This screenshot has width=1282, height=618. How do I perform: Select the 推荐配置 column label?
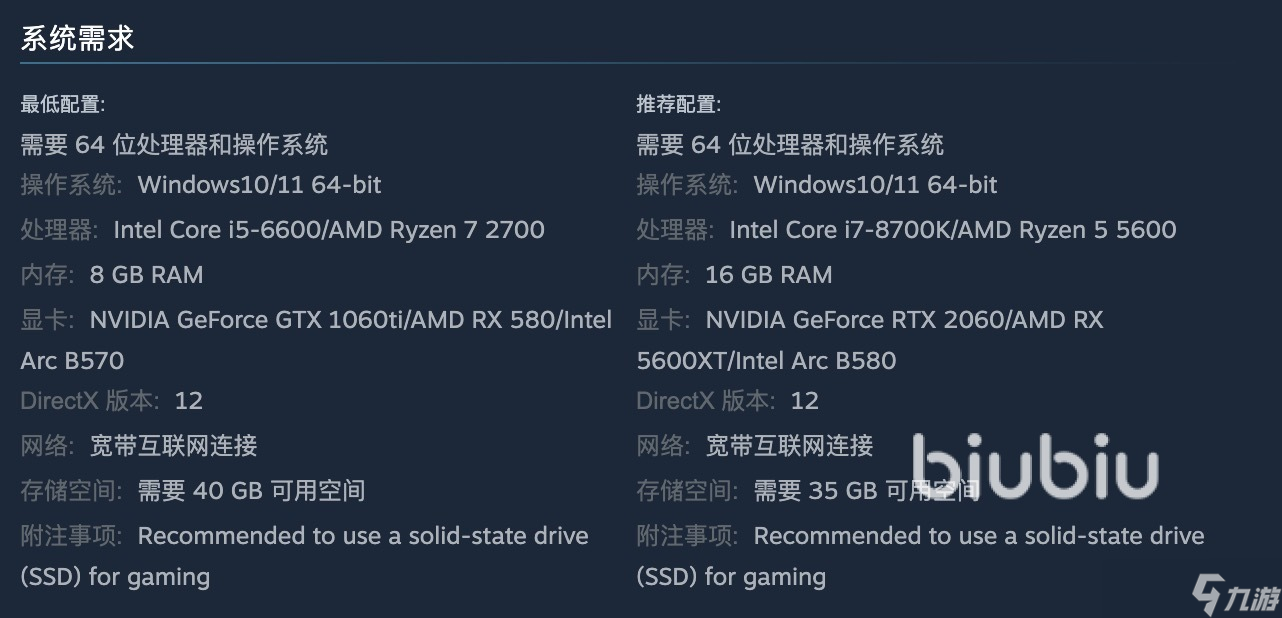(679, 104)
